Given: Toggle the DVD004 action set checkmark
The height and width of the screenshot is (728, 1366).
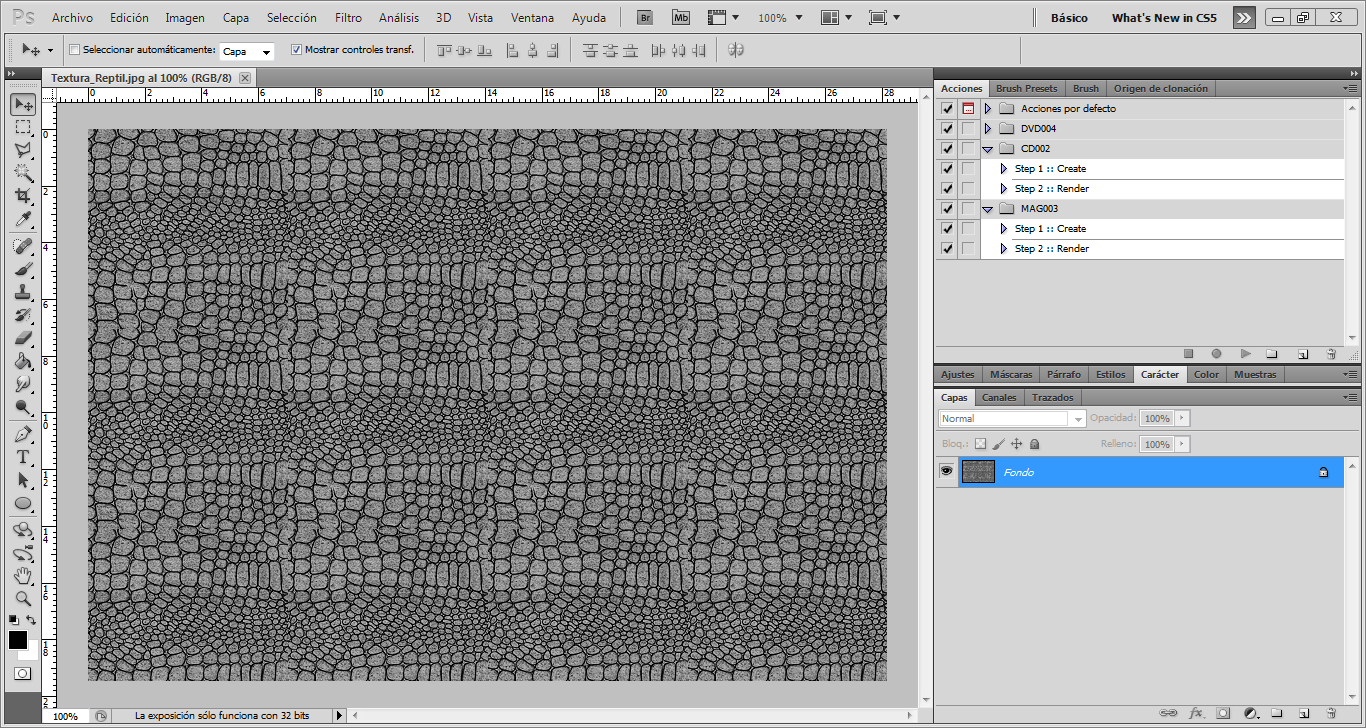Looking at the screenshot, I should pos(947,128).
